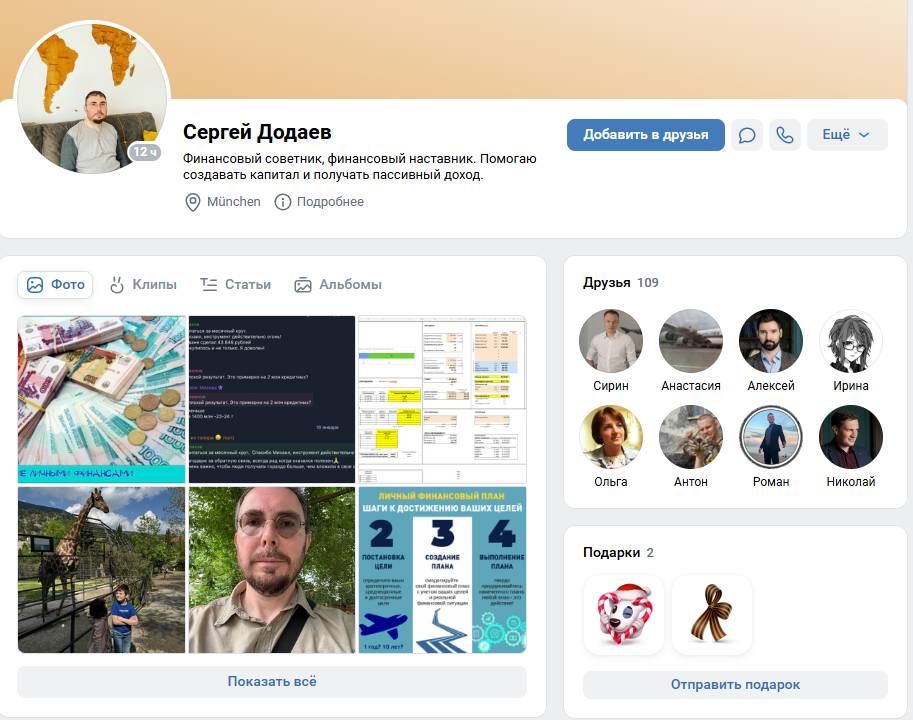Image resolution: width=913 pixels, height=720 pixels.
Task: Open friend Ольга's avatar
Action: (611, 437)
